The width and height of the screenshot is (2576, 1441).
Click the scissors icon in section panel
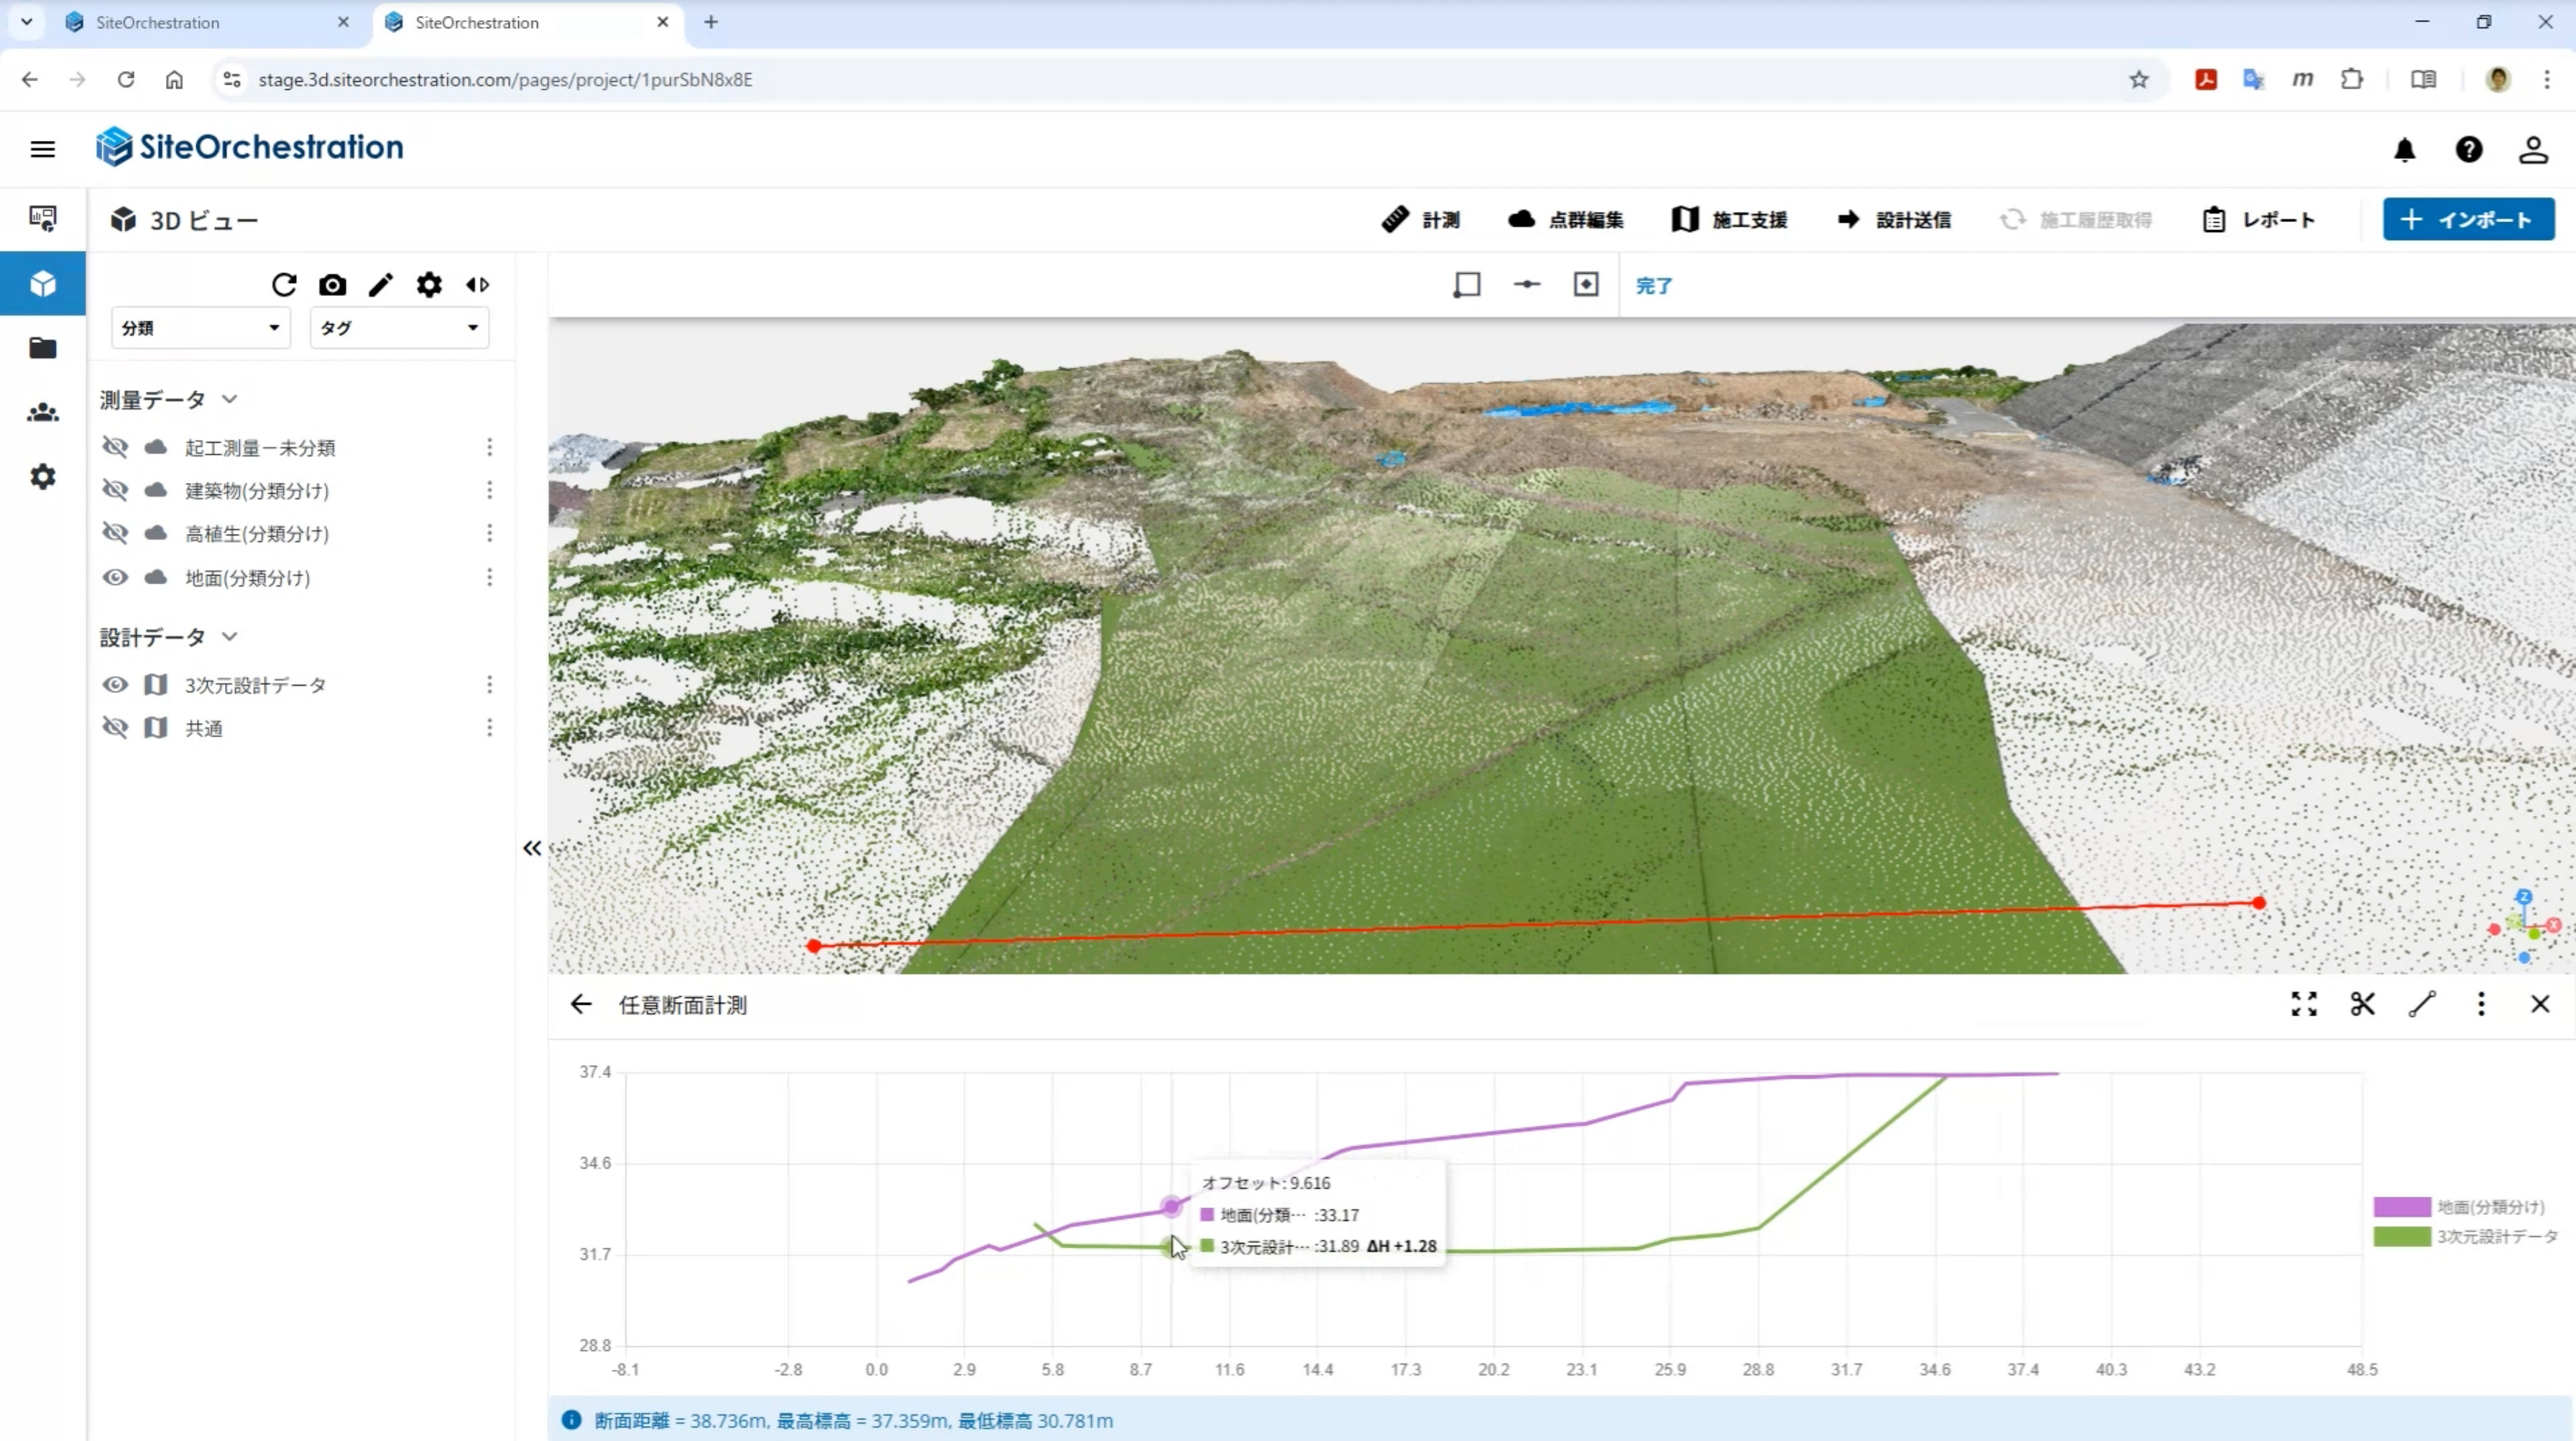[x=2362, y=1004]
